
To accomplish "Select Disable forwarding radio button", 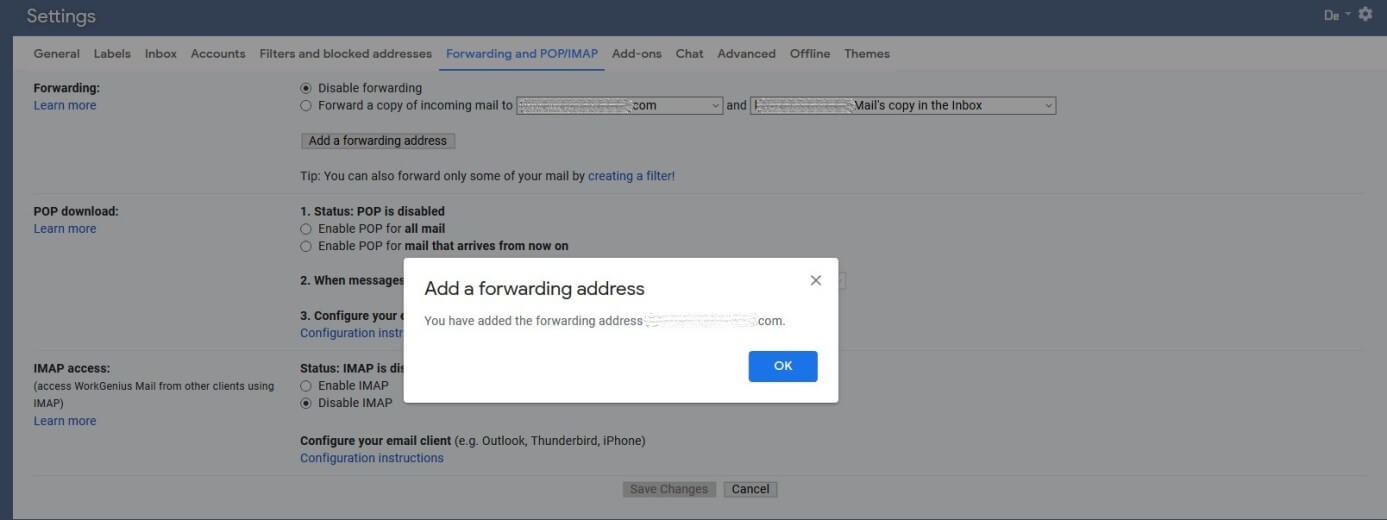I will pyautogui.click(x=307, y=88).
